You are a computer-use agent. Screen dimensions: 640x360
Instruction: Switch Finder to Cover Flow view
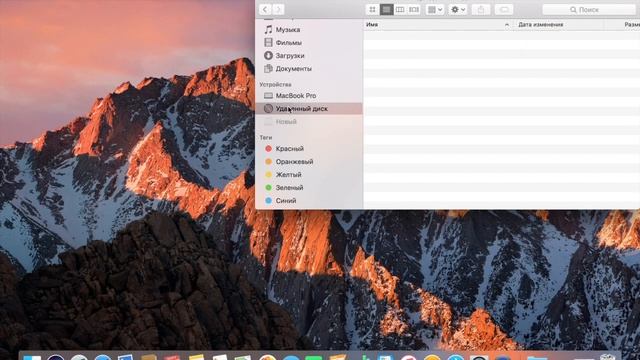tap(414, 9)
